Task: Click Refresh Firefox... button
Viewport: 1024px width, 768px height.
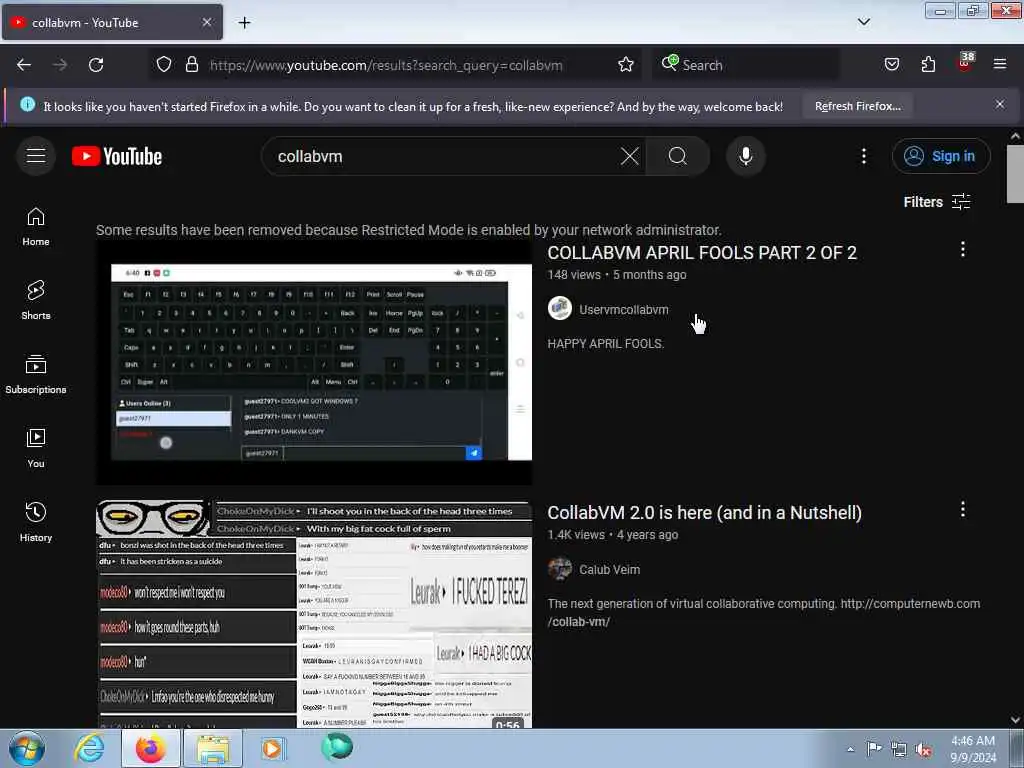Action: (x=857, y=106)
